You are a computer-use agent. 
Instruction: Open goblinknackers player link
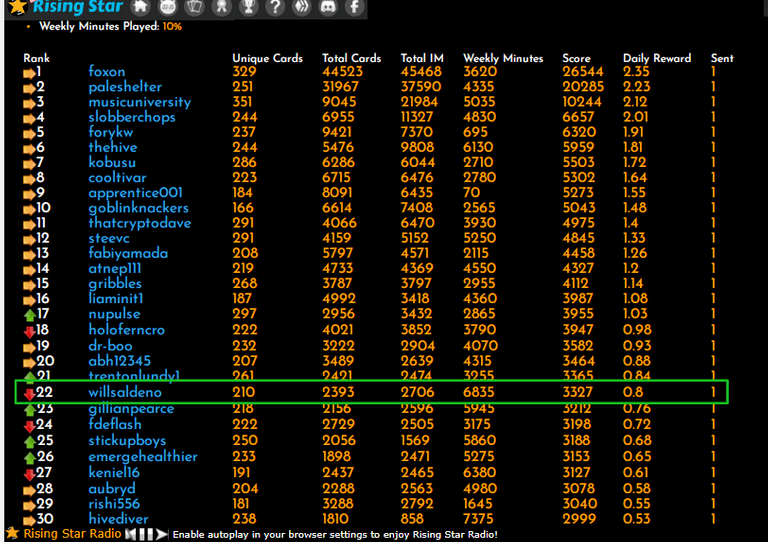point(138,208)
